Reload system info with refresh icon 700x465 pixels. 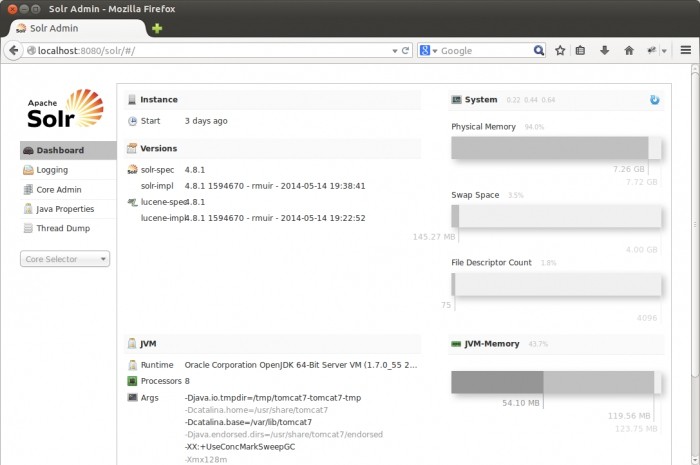tap(654, 100)
